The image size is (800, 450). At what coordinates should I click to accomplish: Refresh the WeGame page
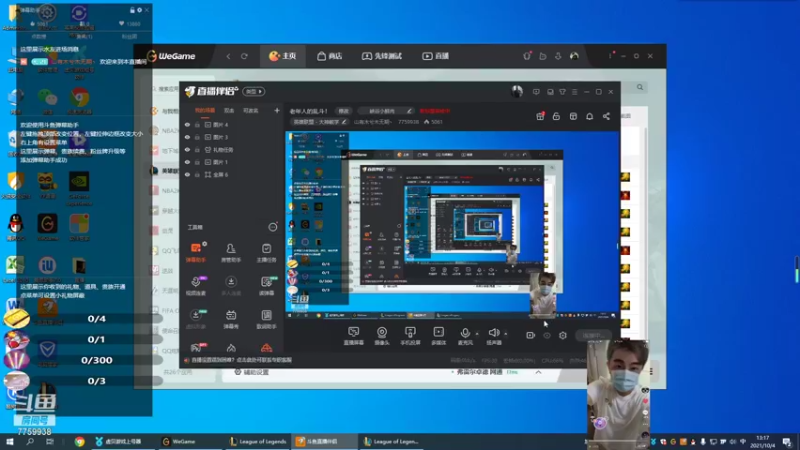pyautogui.click(x=244, y=56)
